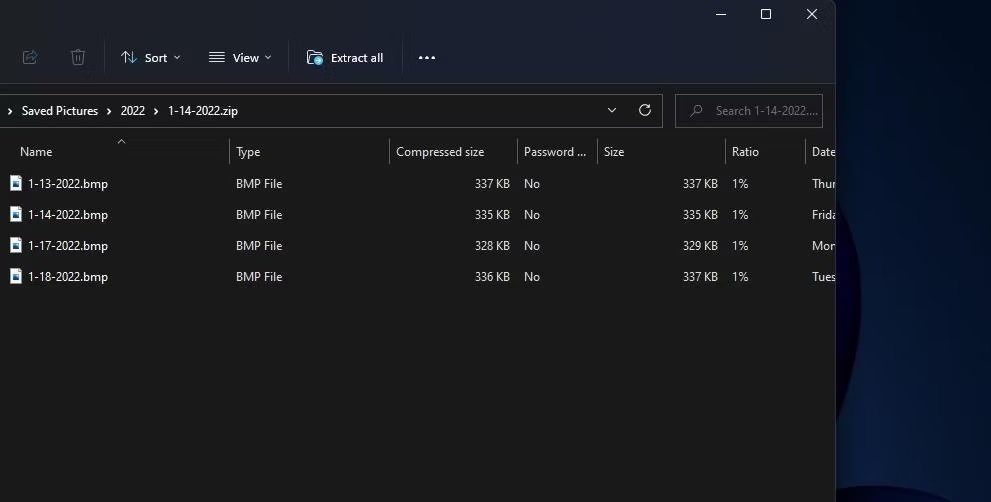Click the 1% ratio of 1-18-2022.bmp
991x502 pixels.
740,276
